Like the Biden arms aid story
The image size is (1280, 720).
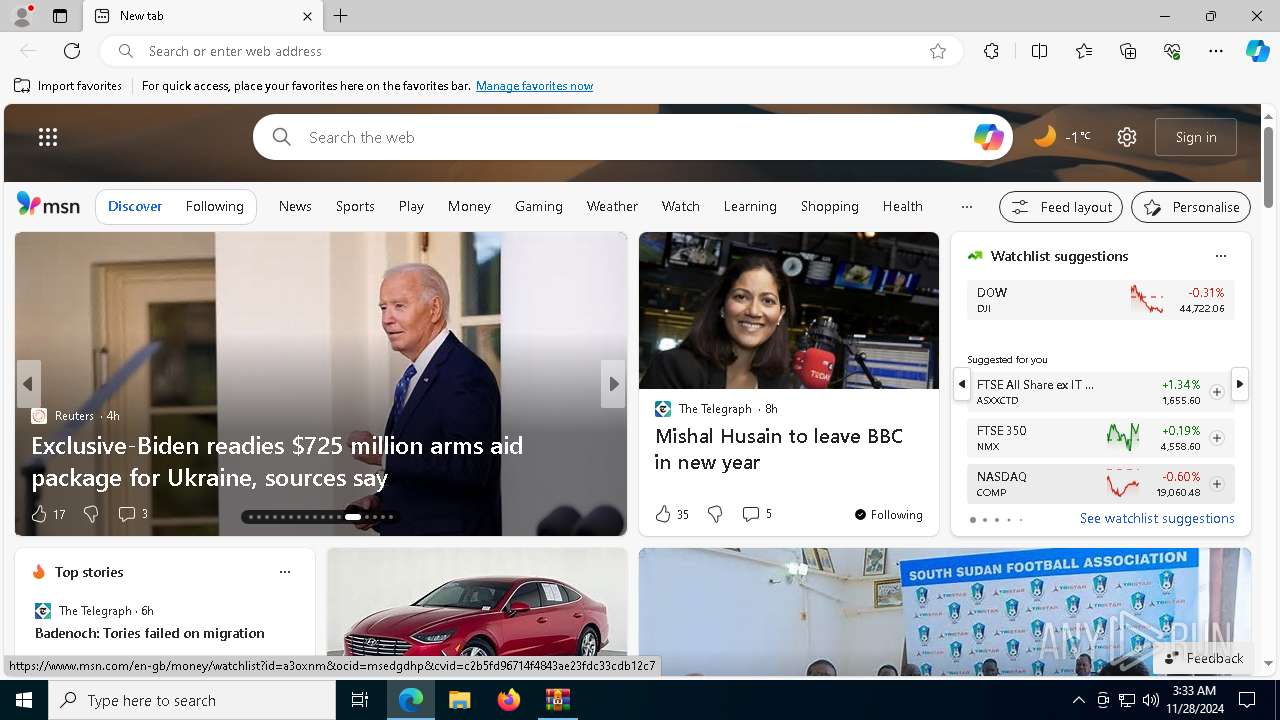(x=39, y=514)
